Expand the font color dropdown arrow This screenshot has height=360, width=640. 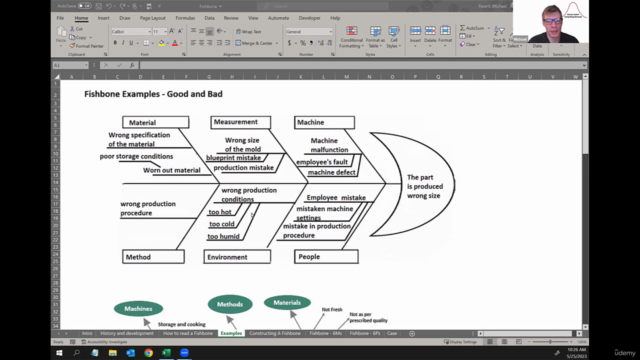click(181, 43)
